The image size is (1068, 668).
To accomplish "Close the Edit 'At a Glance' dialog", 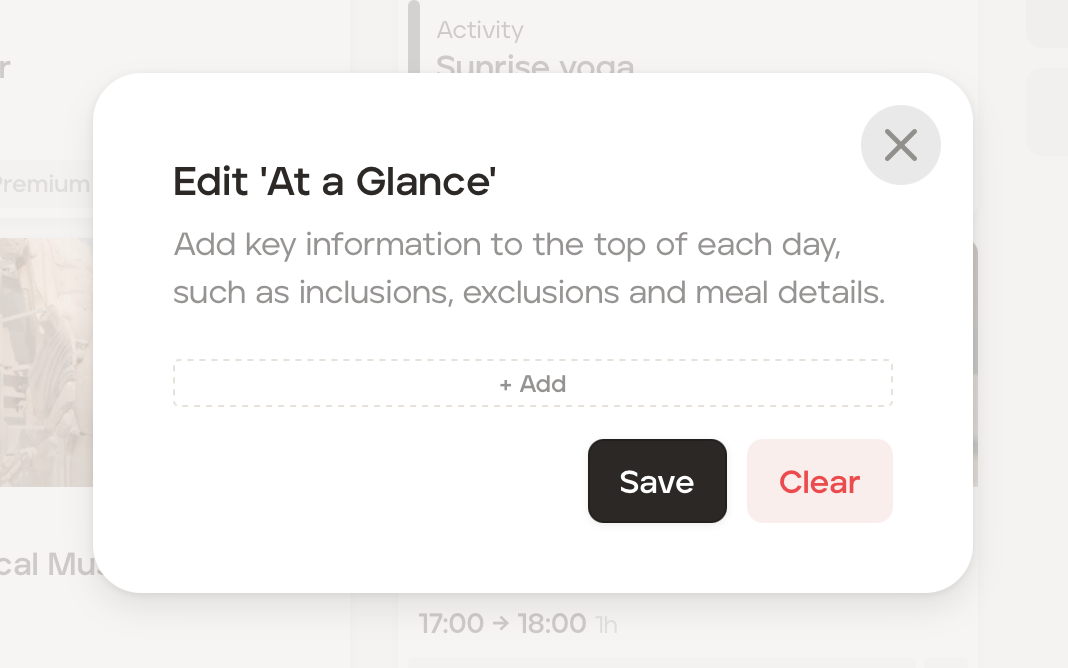I will 900,145.
